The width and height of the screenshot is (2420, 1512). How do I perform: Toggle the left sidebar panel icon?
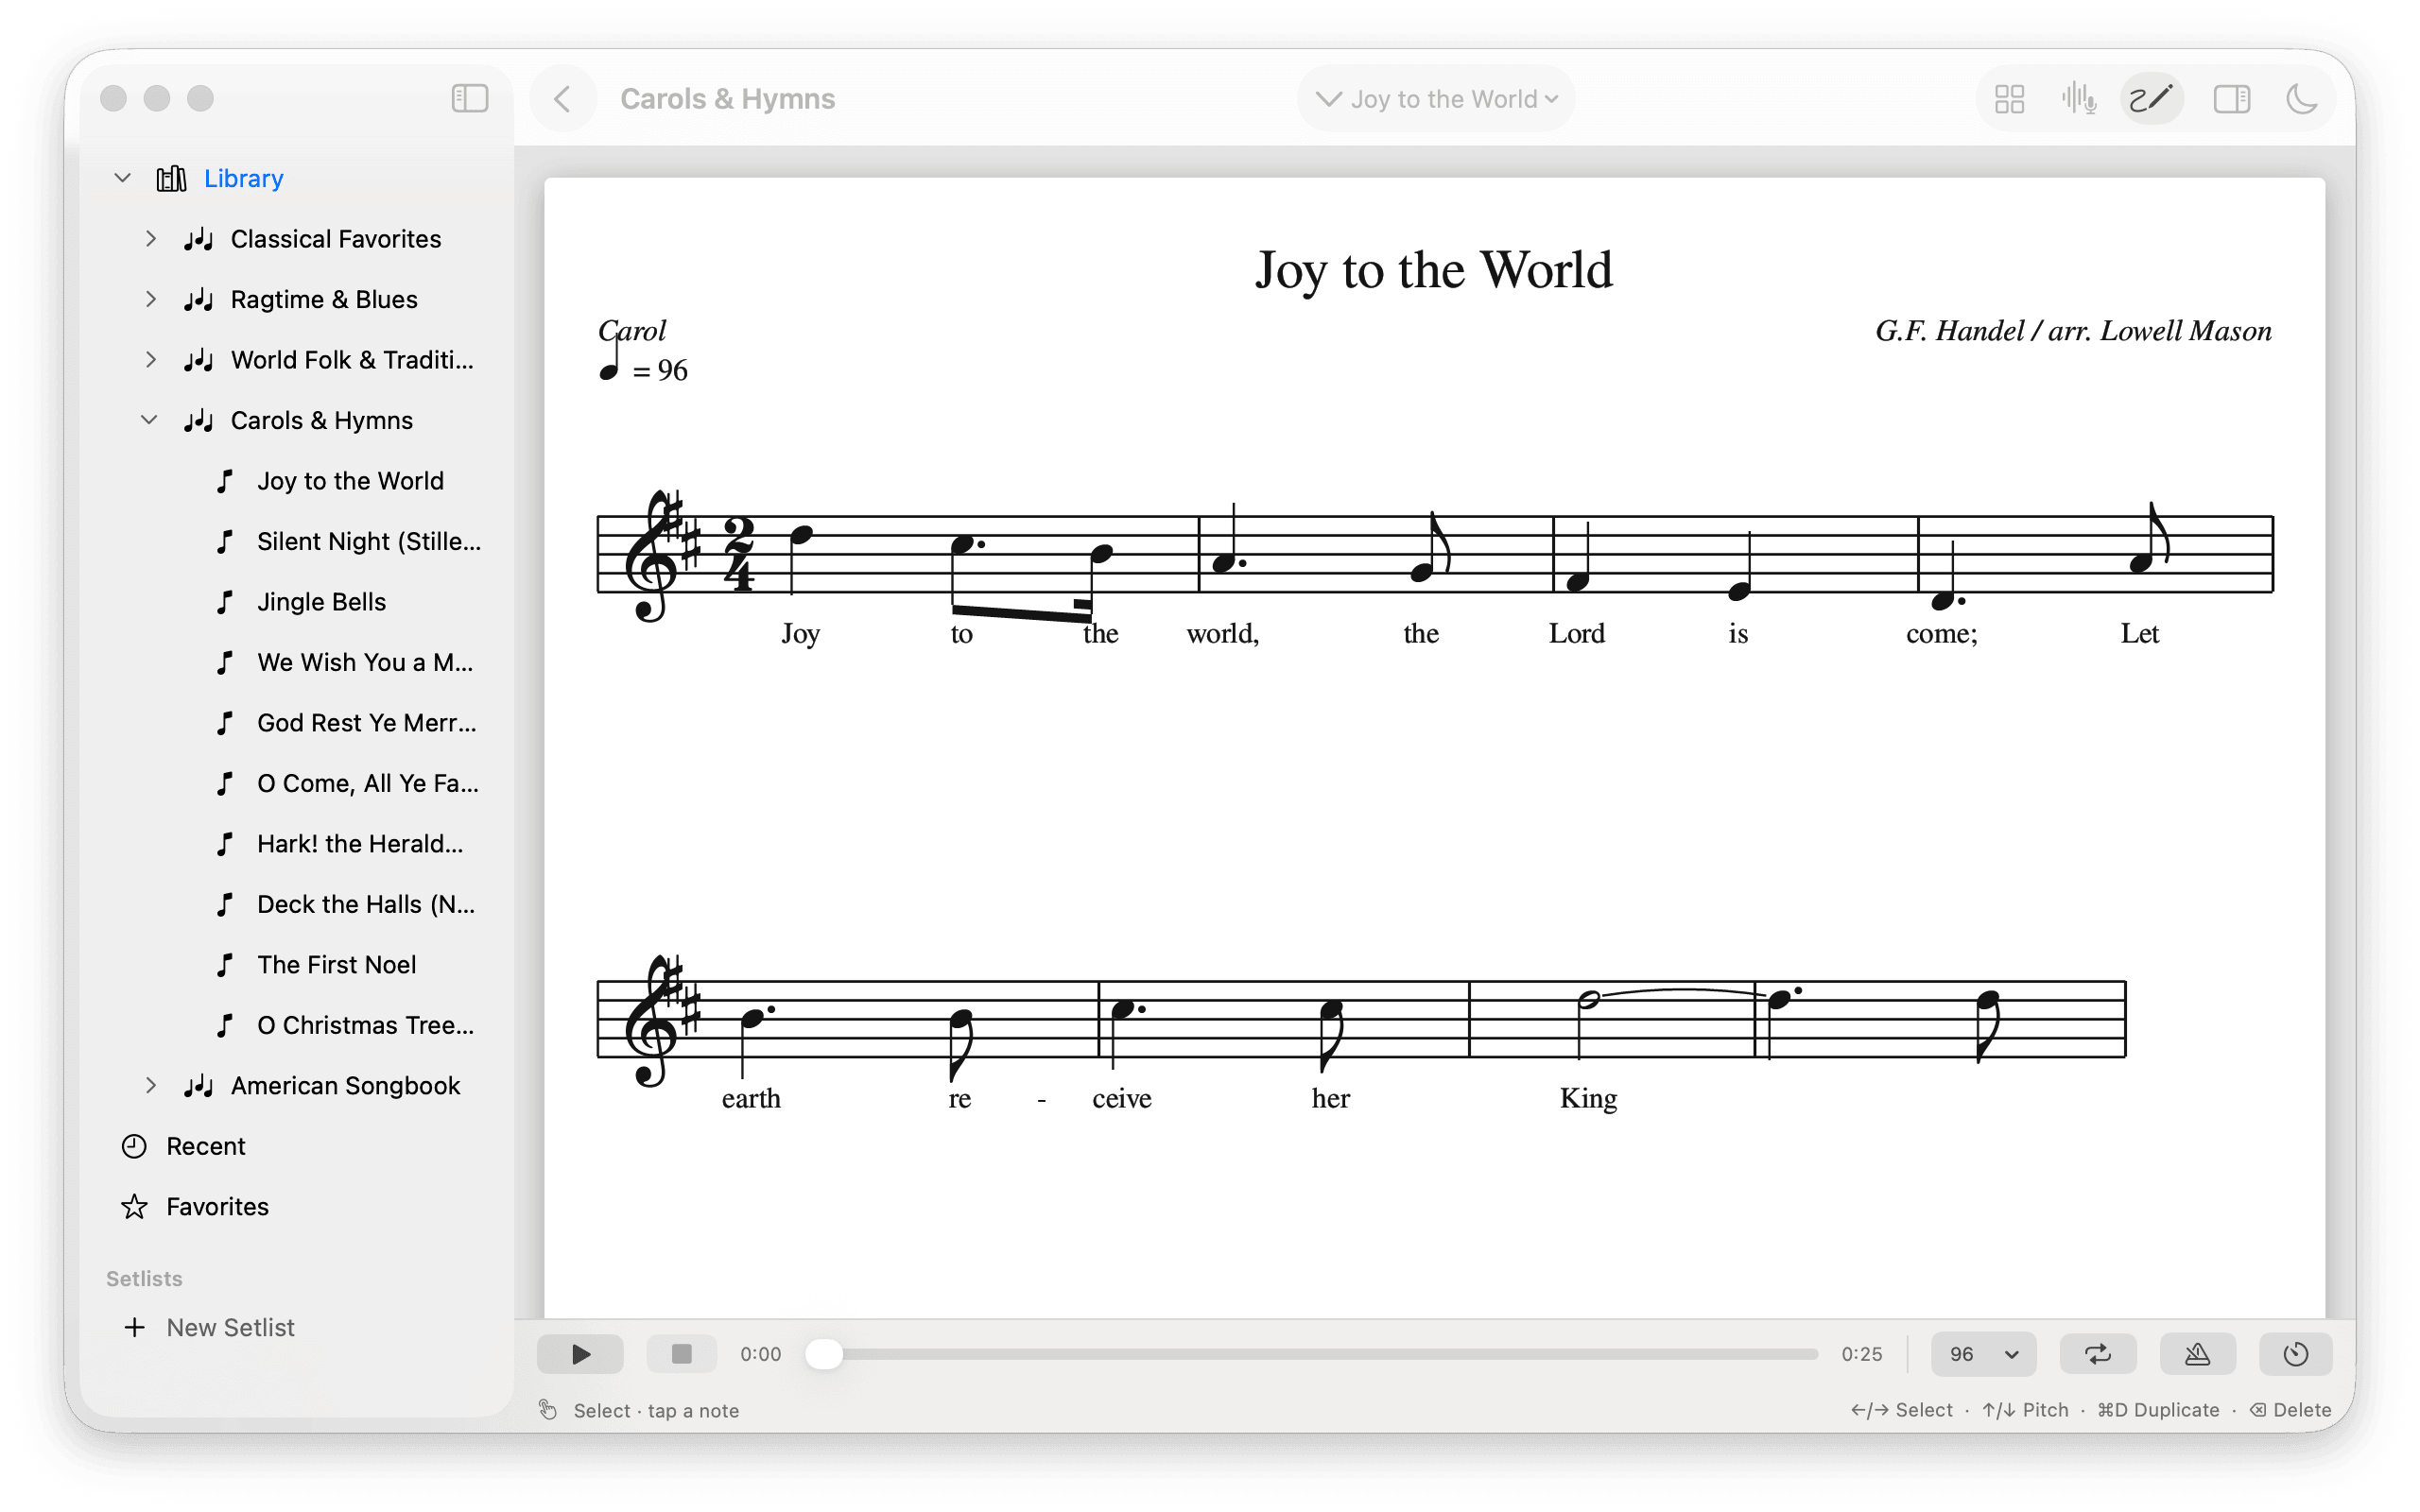click(469, 98)
